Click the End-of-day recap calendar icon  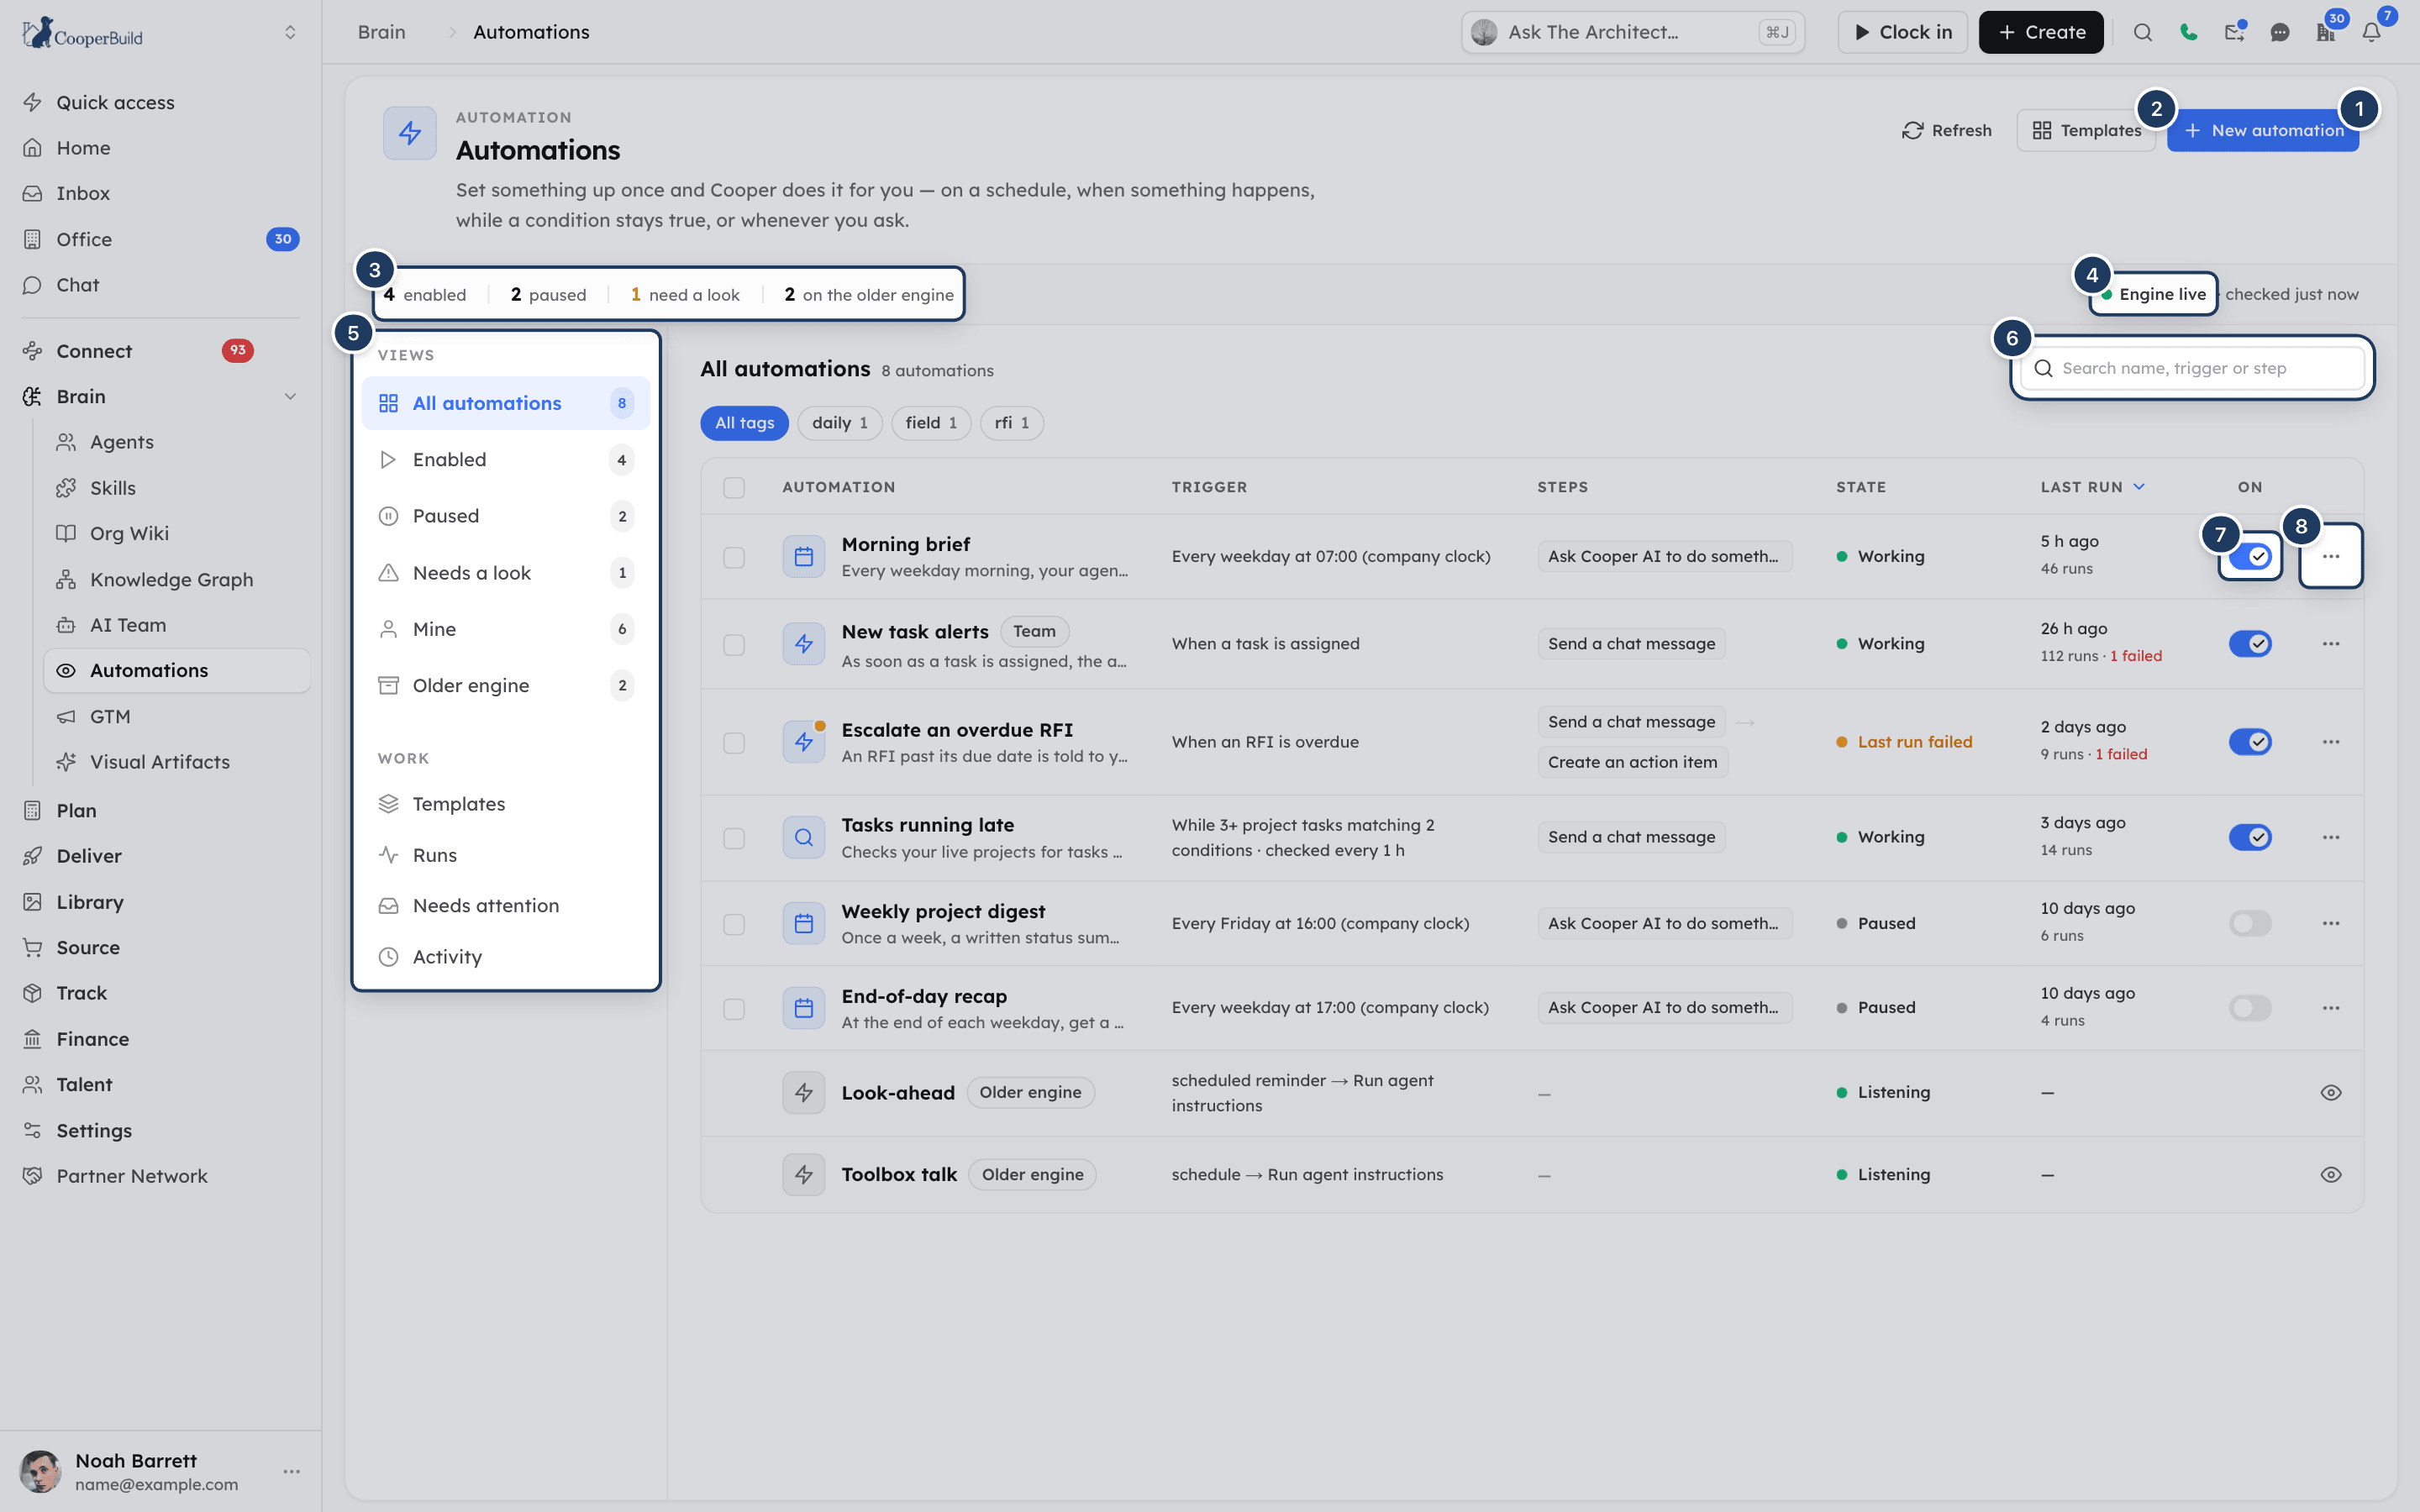coord(803,1008)
